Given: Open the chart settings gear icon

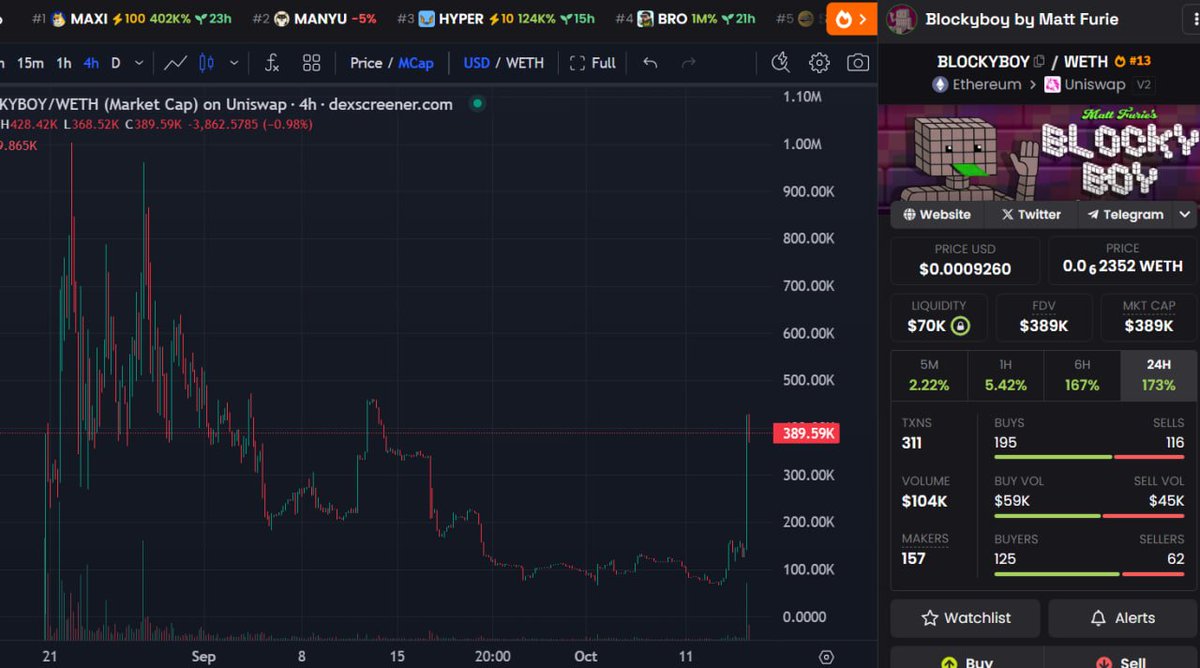Looking at the screenshot, I should pyautogui.click(x=819, y=63).
